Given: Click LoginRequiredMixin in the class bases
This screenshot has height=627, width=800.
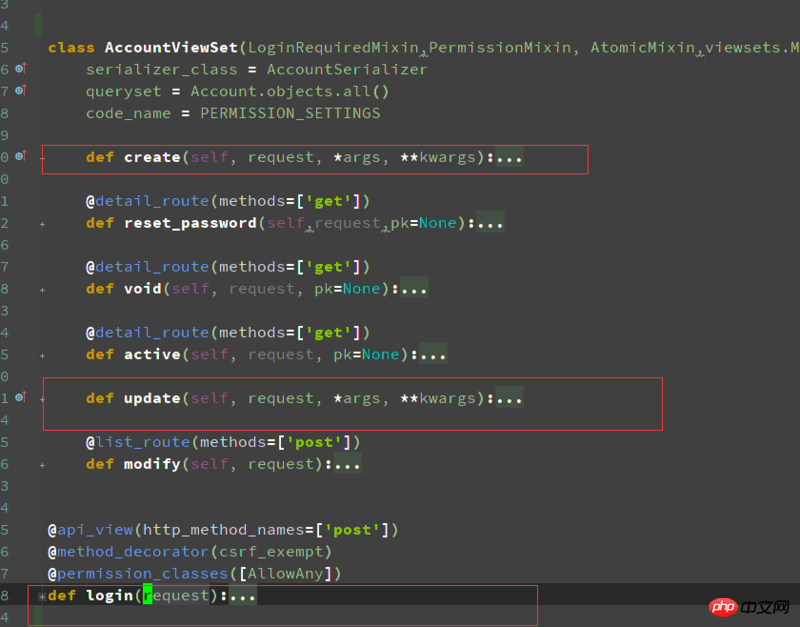Looking at the screenshot, I should point(334,47).
